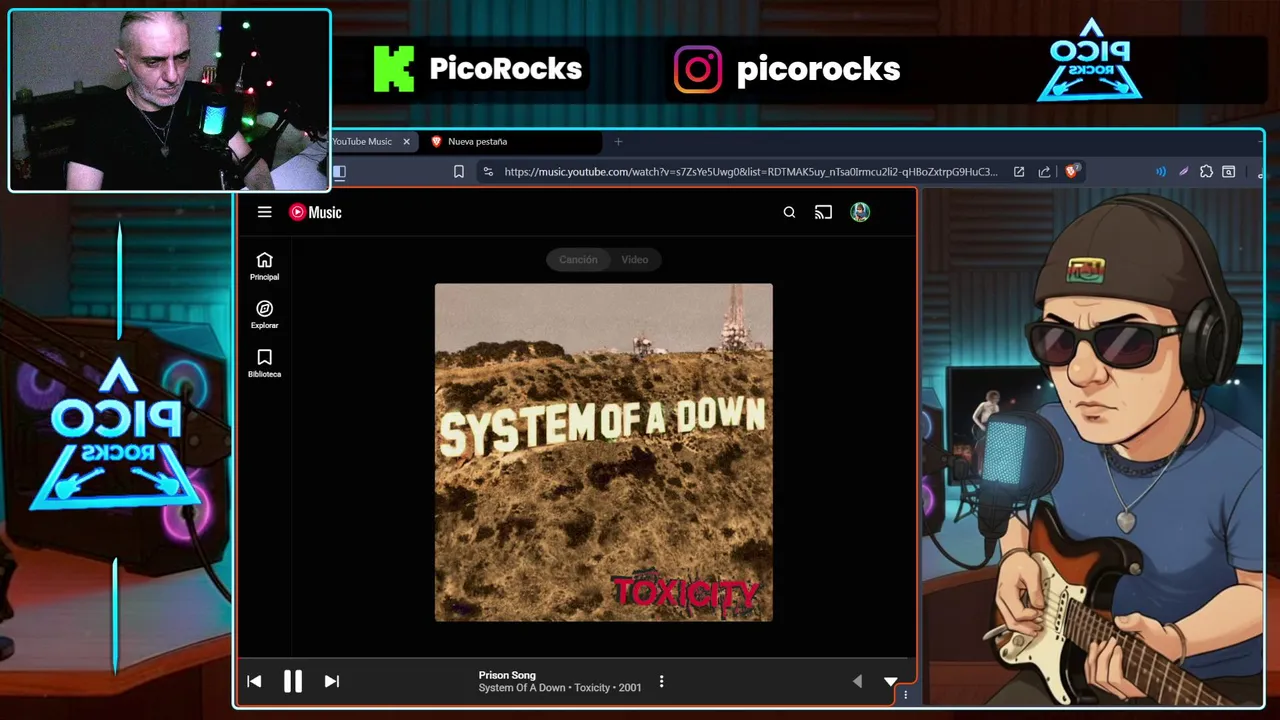This screenshot has height=720, width=1280.
Task: Switch to Video mode
Action: tap(635, 260)
